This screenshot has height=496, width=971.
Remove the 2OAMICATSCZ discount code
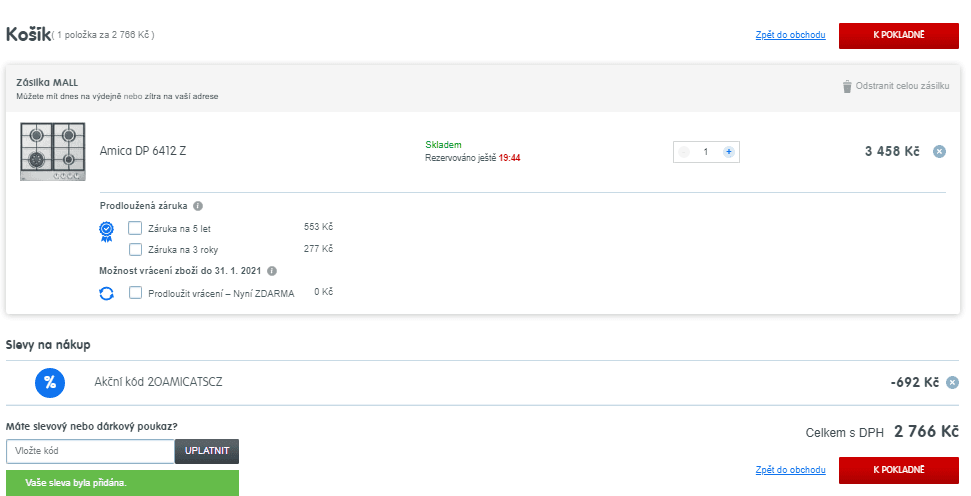[953, 383]
